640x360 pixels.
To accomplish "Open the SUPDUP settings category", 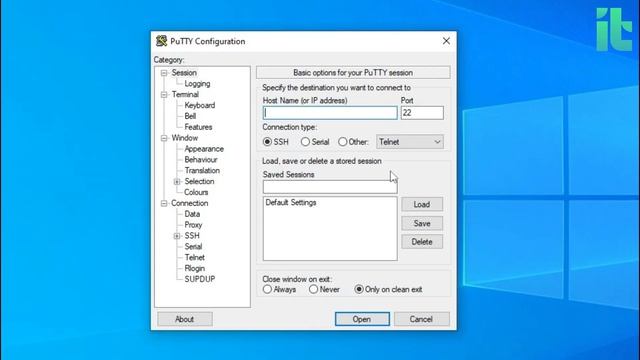I will point(200,279).
